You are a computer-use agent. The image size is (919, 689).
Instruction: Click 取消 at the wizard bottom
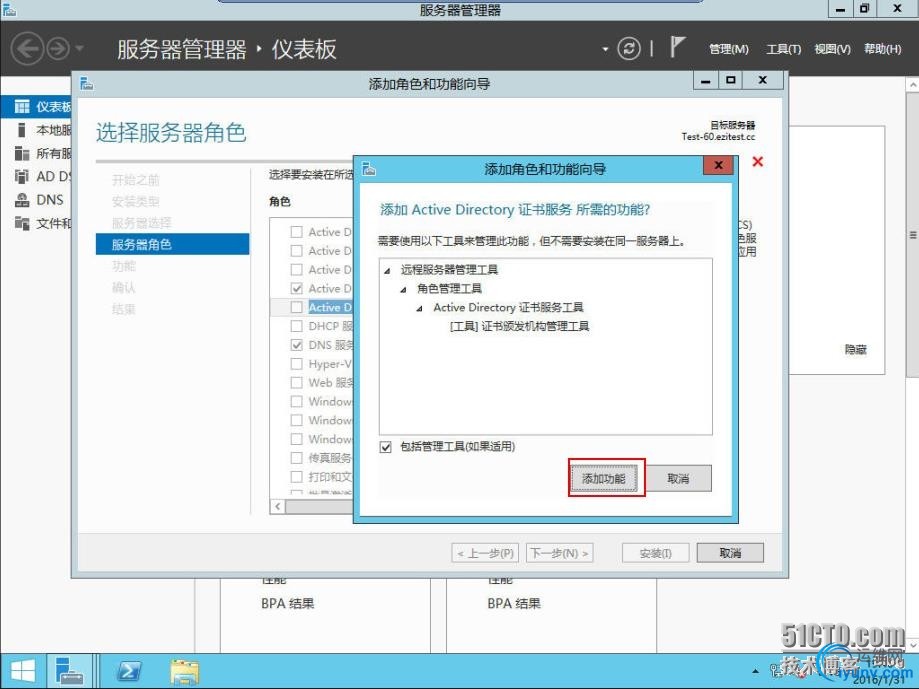[730, 553]
